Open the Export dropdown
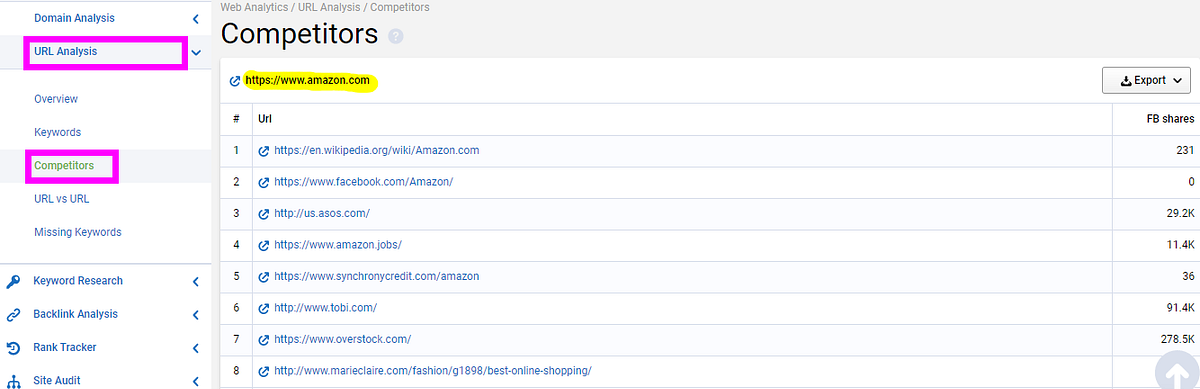1200x389 pixels. click(x=1146, y=81)
